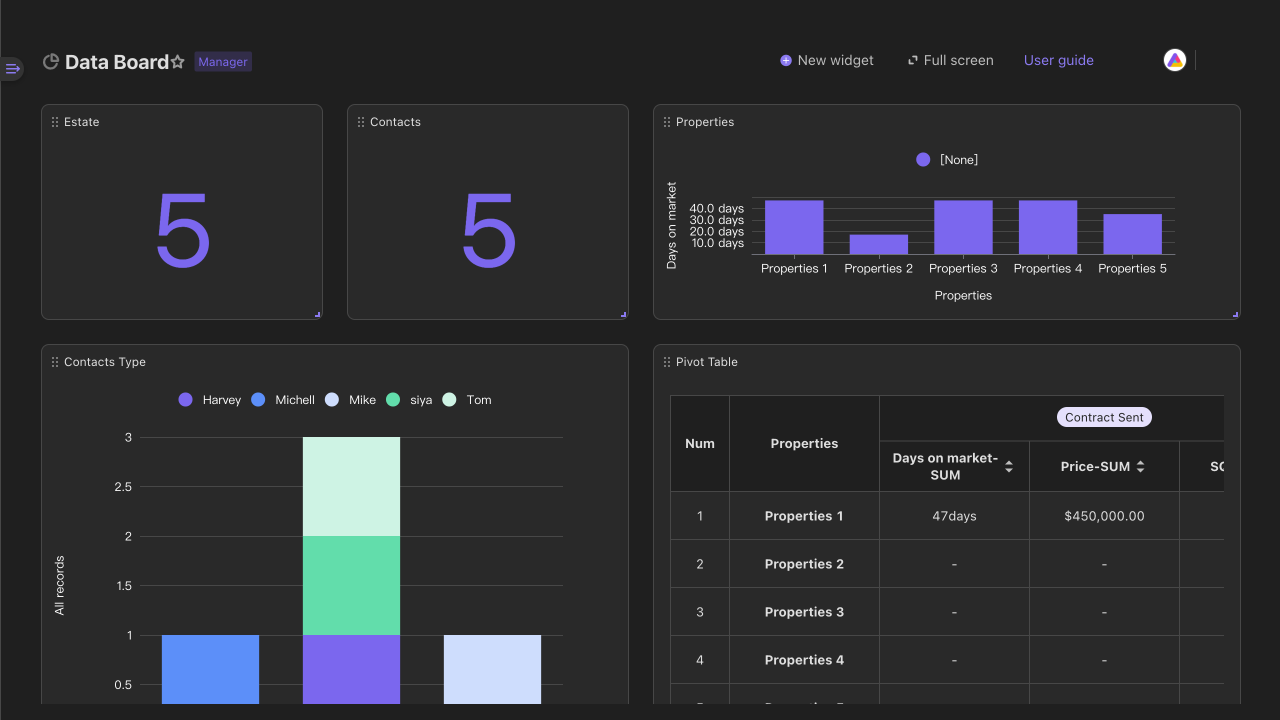Viewport: 1280px width, 720px height.
Task: Select the Properties 1 pivot row label
Action: click(804, 516)
